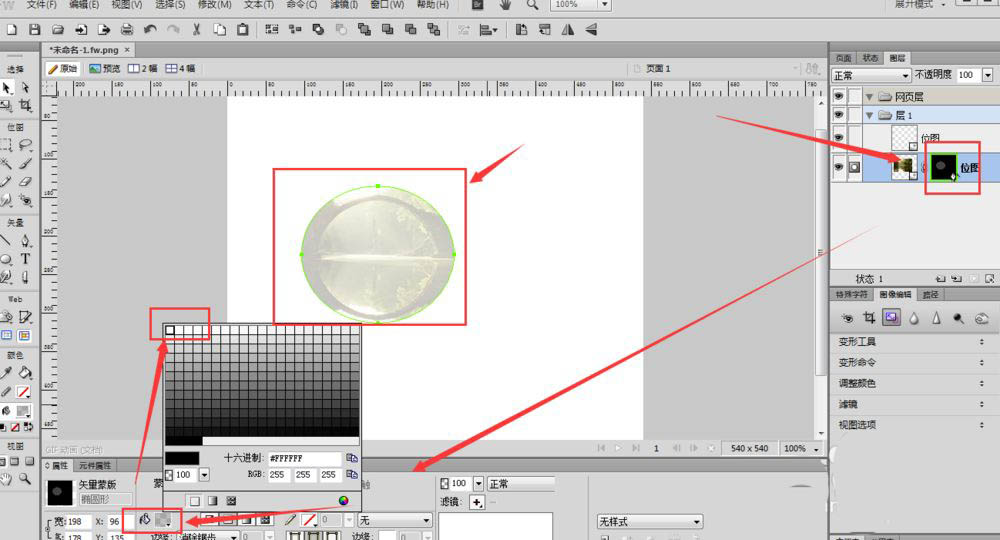Select the Zoom magnifier tool
The height and width of the screenshot is (540, 1000).
click(x=25, y=479)
